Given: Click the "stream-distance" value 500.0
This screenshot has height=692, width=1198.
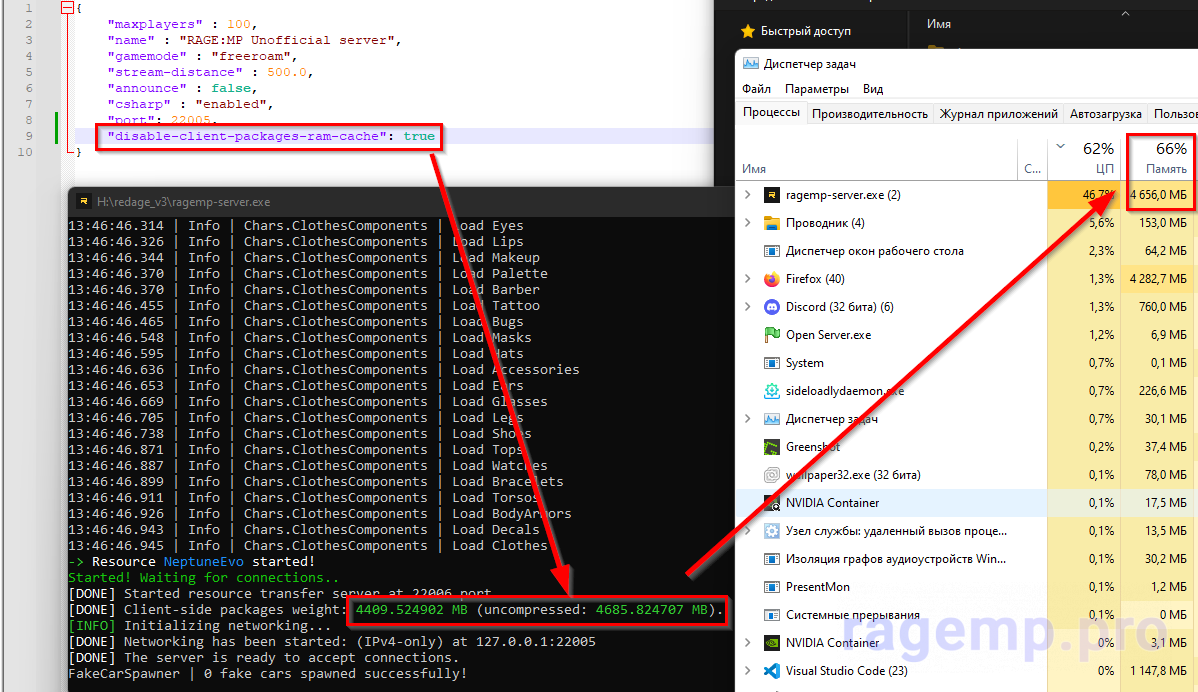Looking at the screenshot, I should tap(287, 73).
